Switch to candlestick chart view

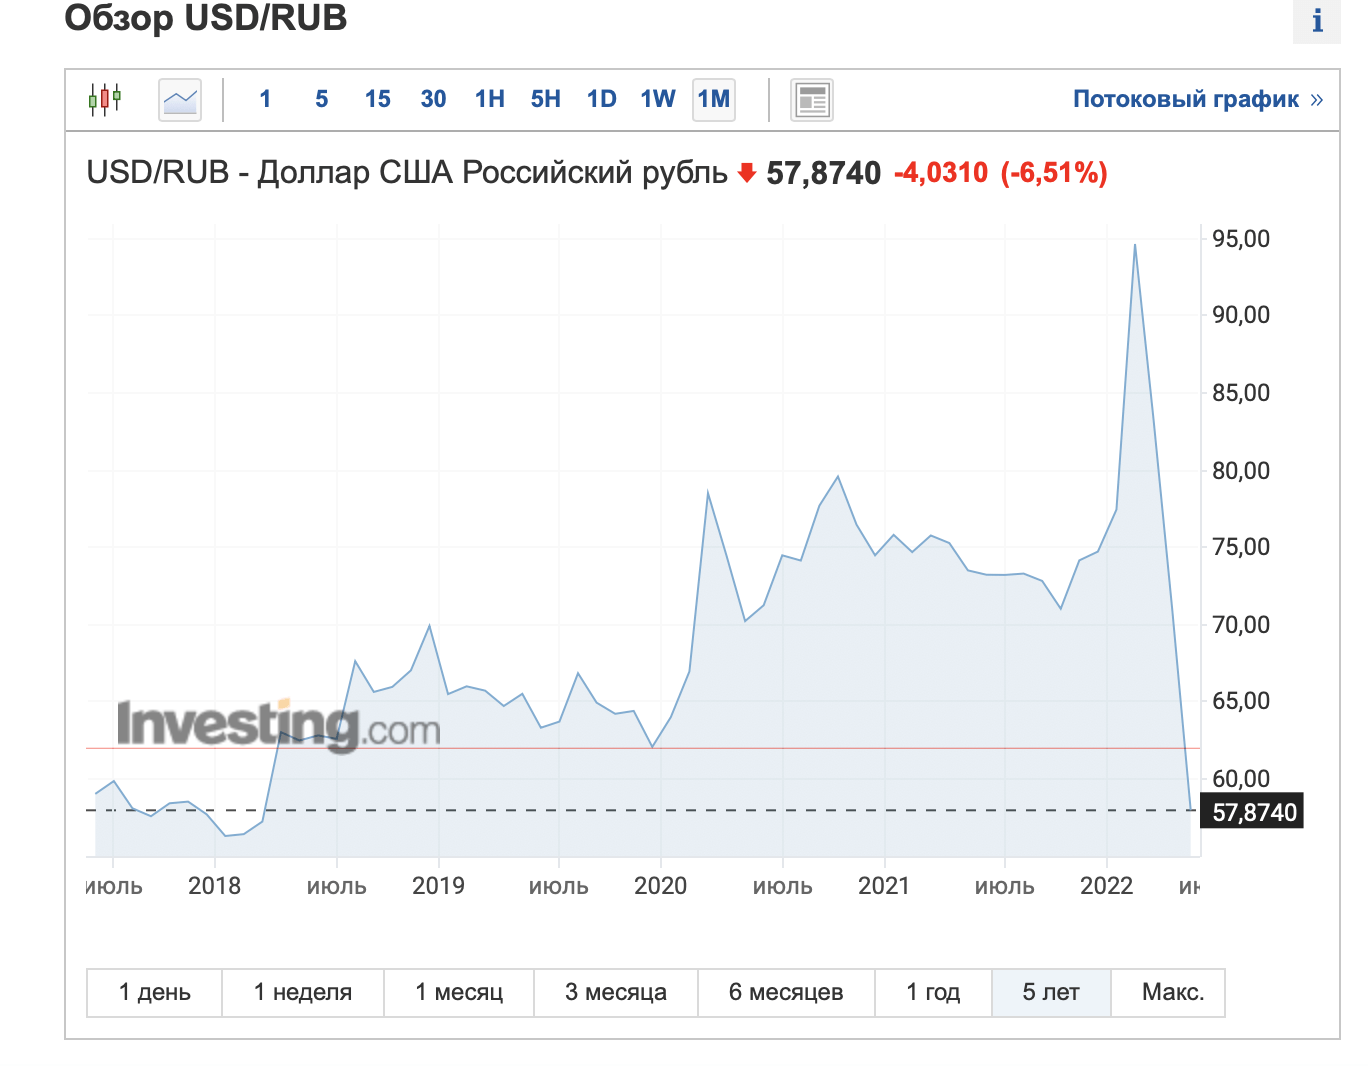click(105, 99)
